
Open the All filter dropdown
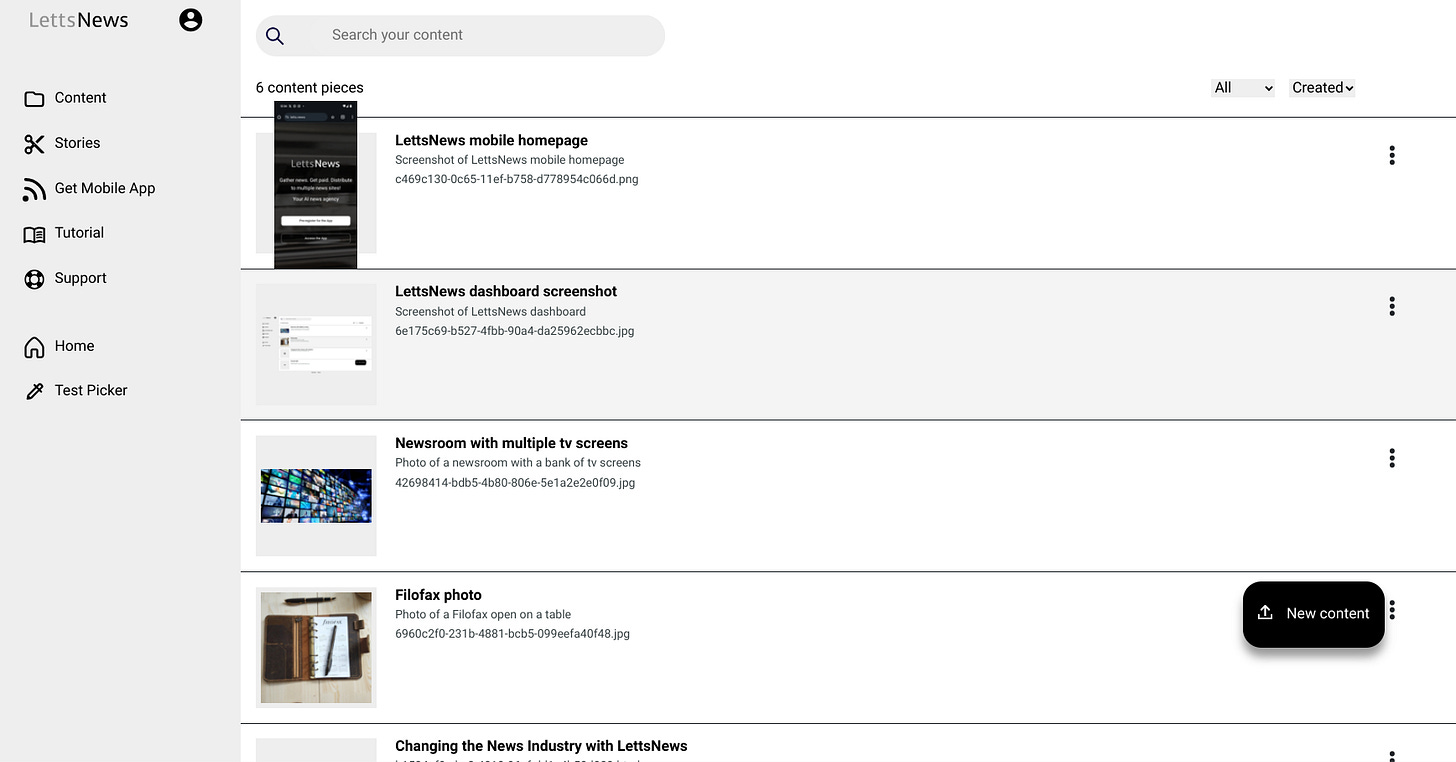point(1242,87)
